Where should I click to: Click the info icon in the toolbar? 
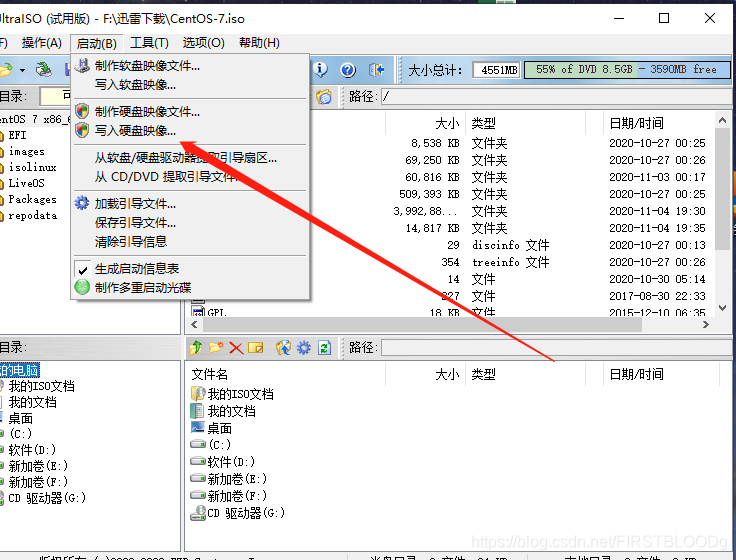[x=320, y=69]
